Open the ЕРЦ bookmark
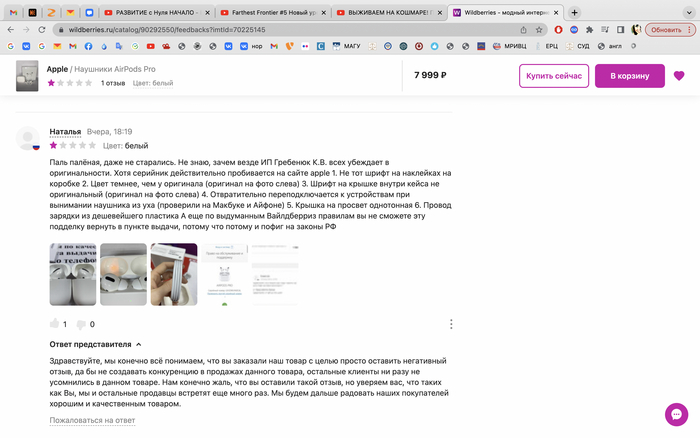The height and width of the screenshot is (438, 700). coord(546,46)
